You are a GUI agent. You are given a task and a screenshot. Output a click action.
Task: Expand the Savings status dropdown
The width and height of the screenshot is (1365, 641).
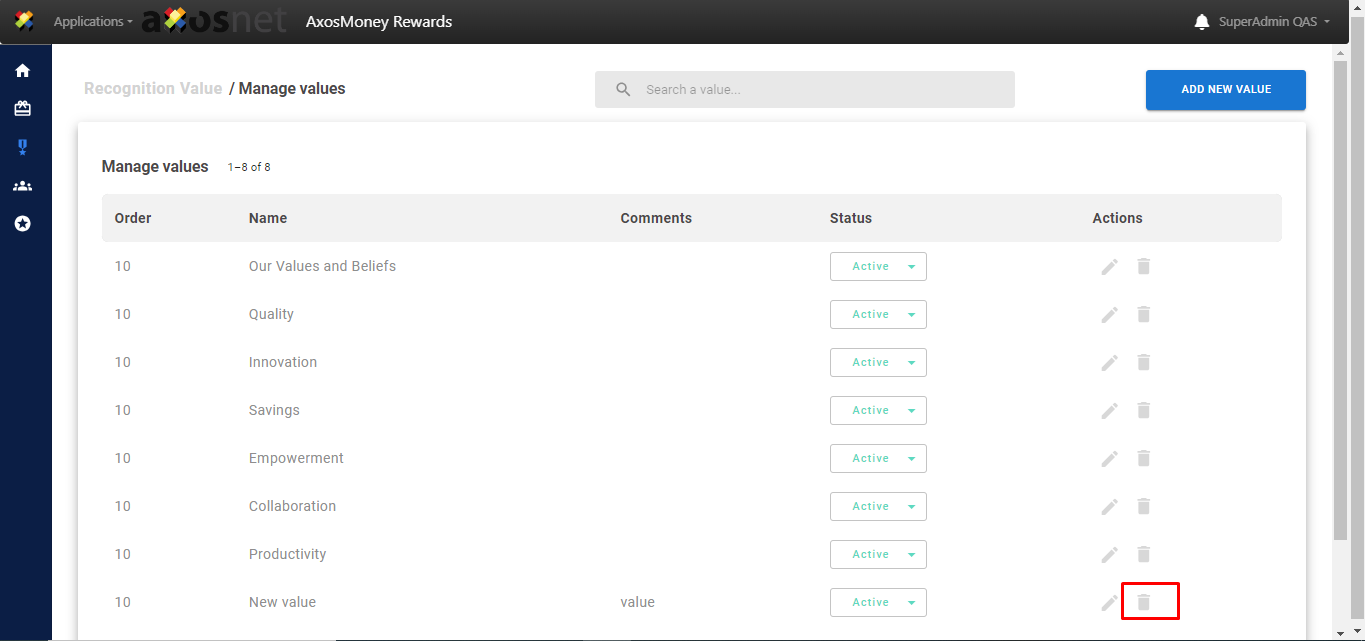[x=878, y=410]
